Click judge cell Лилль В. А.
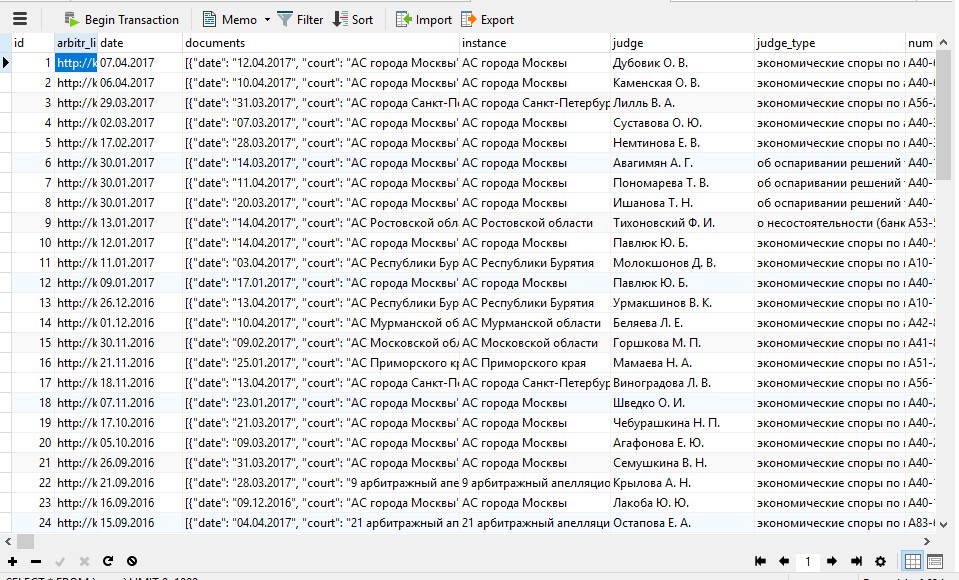This screenshot has height=580, width=959. (x=682, y=103)
